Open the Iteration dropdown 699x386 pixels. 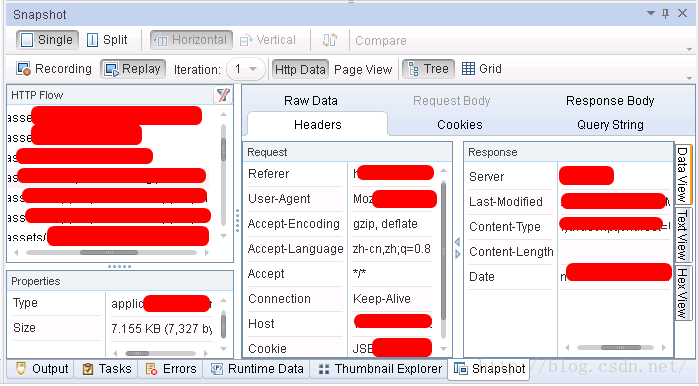pos(246,69)
